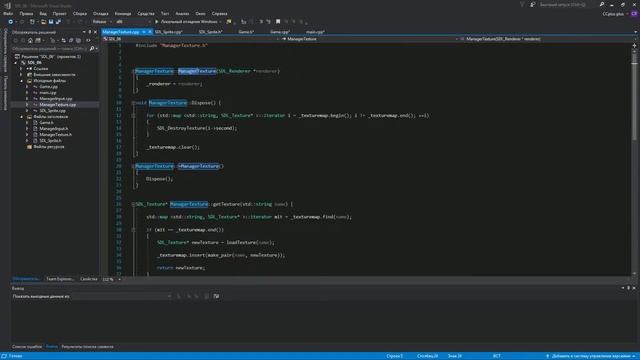Toggle word wrap in output panel
The width and height of the screenshot is (640, 360).
(216, 296)
